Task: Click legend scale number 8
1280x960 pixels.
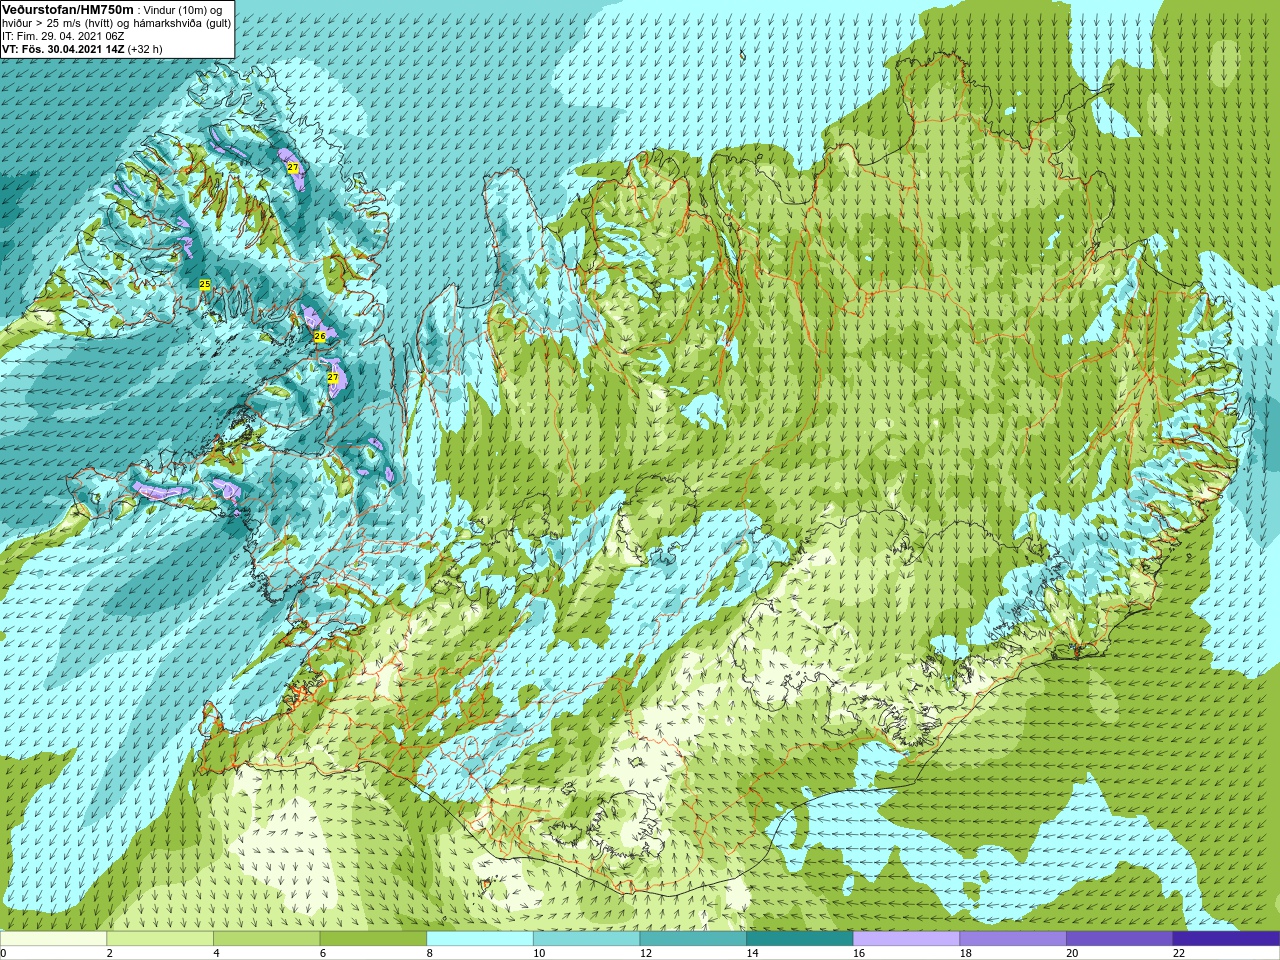Action: (429, 953)
